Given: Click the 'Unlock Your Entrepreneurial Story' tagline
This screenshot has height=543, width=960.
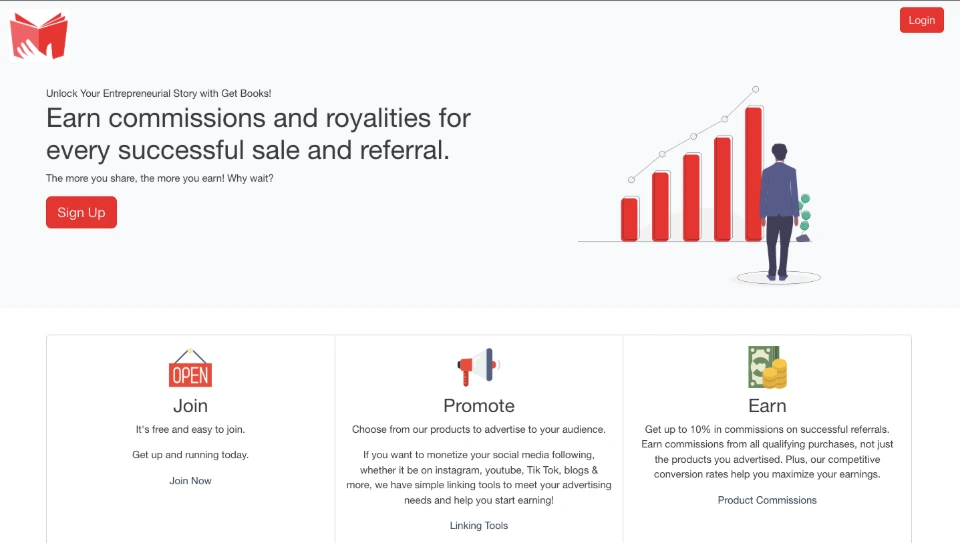Looking at the screenshot, I should pos(158,93).
